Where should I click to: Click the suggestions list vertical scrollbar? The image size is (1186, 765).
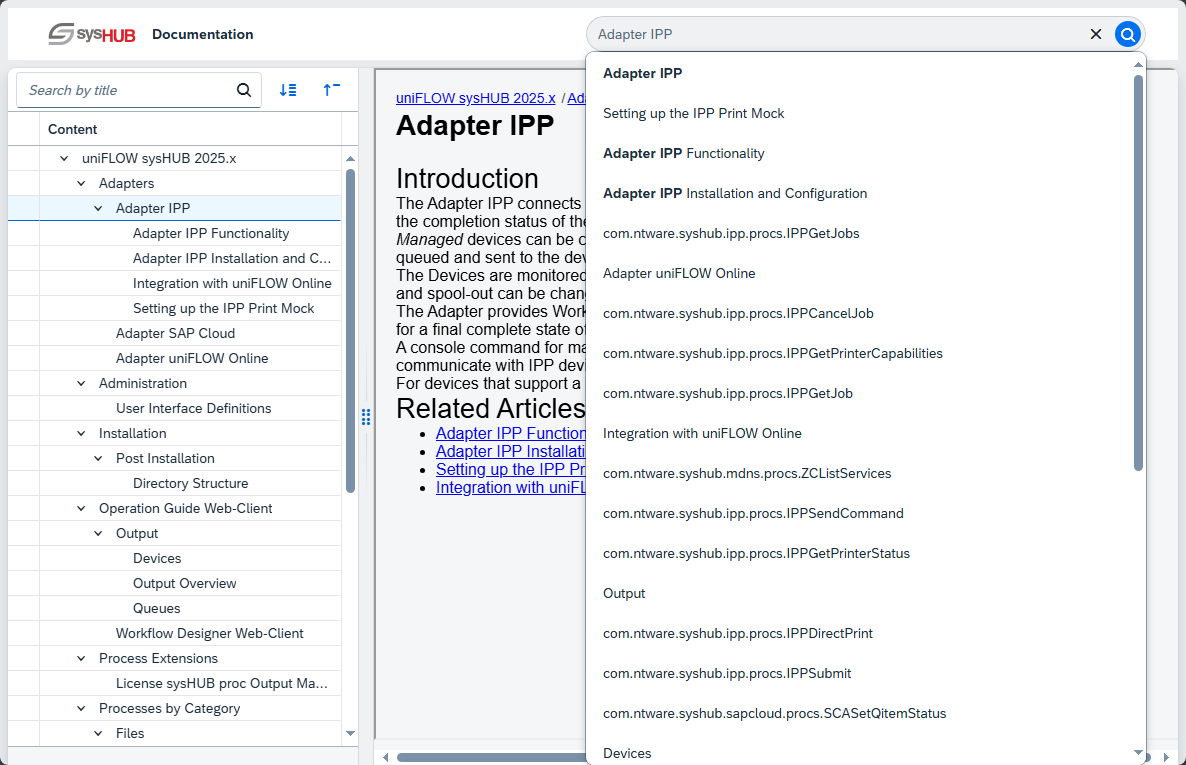tap(1138, 273)
